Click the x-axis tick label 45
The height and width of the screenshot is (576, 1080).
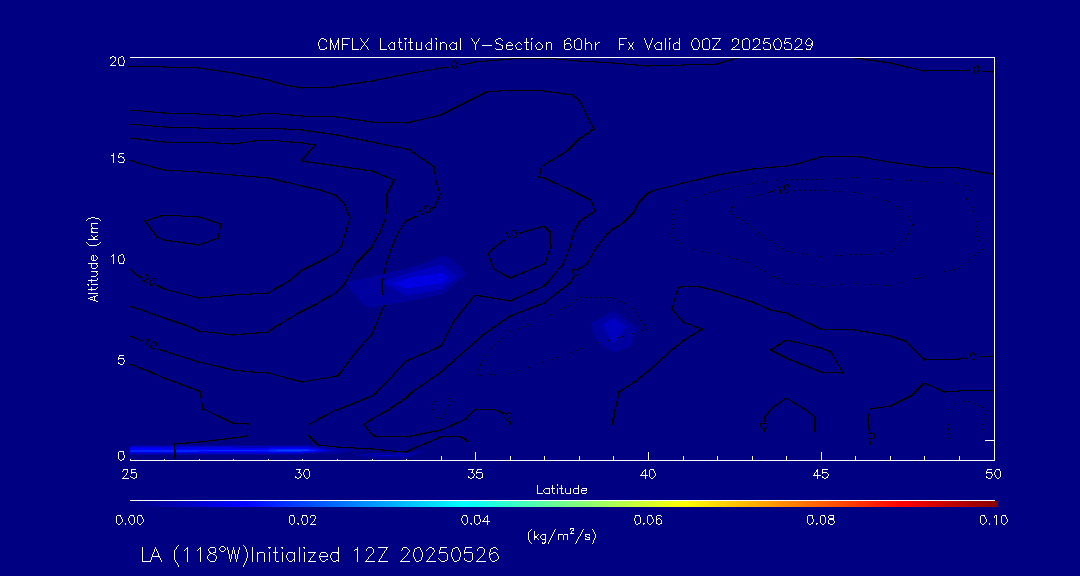pos(821,473)
